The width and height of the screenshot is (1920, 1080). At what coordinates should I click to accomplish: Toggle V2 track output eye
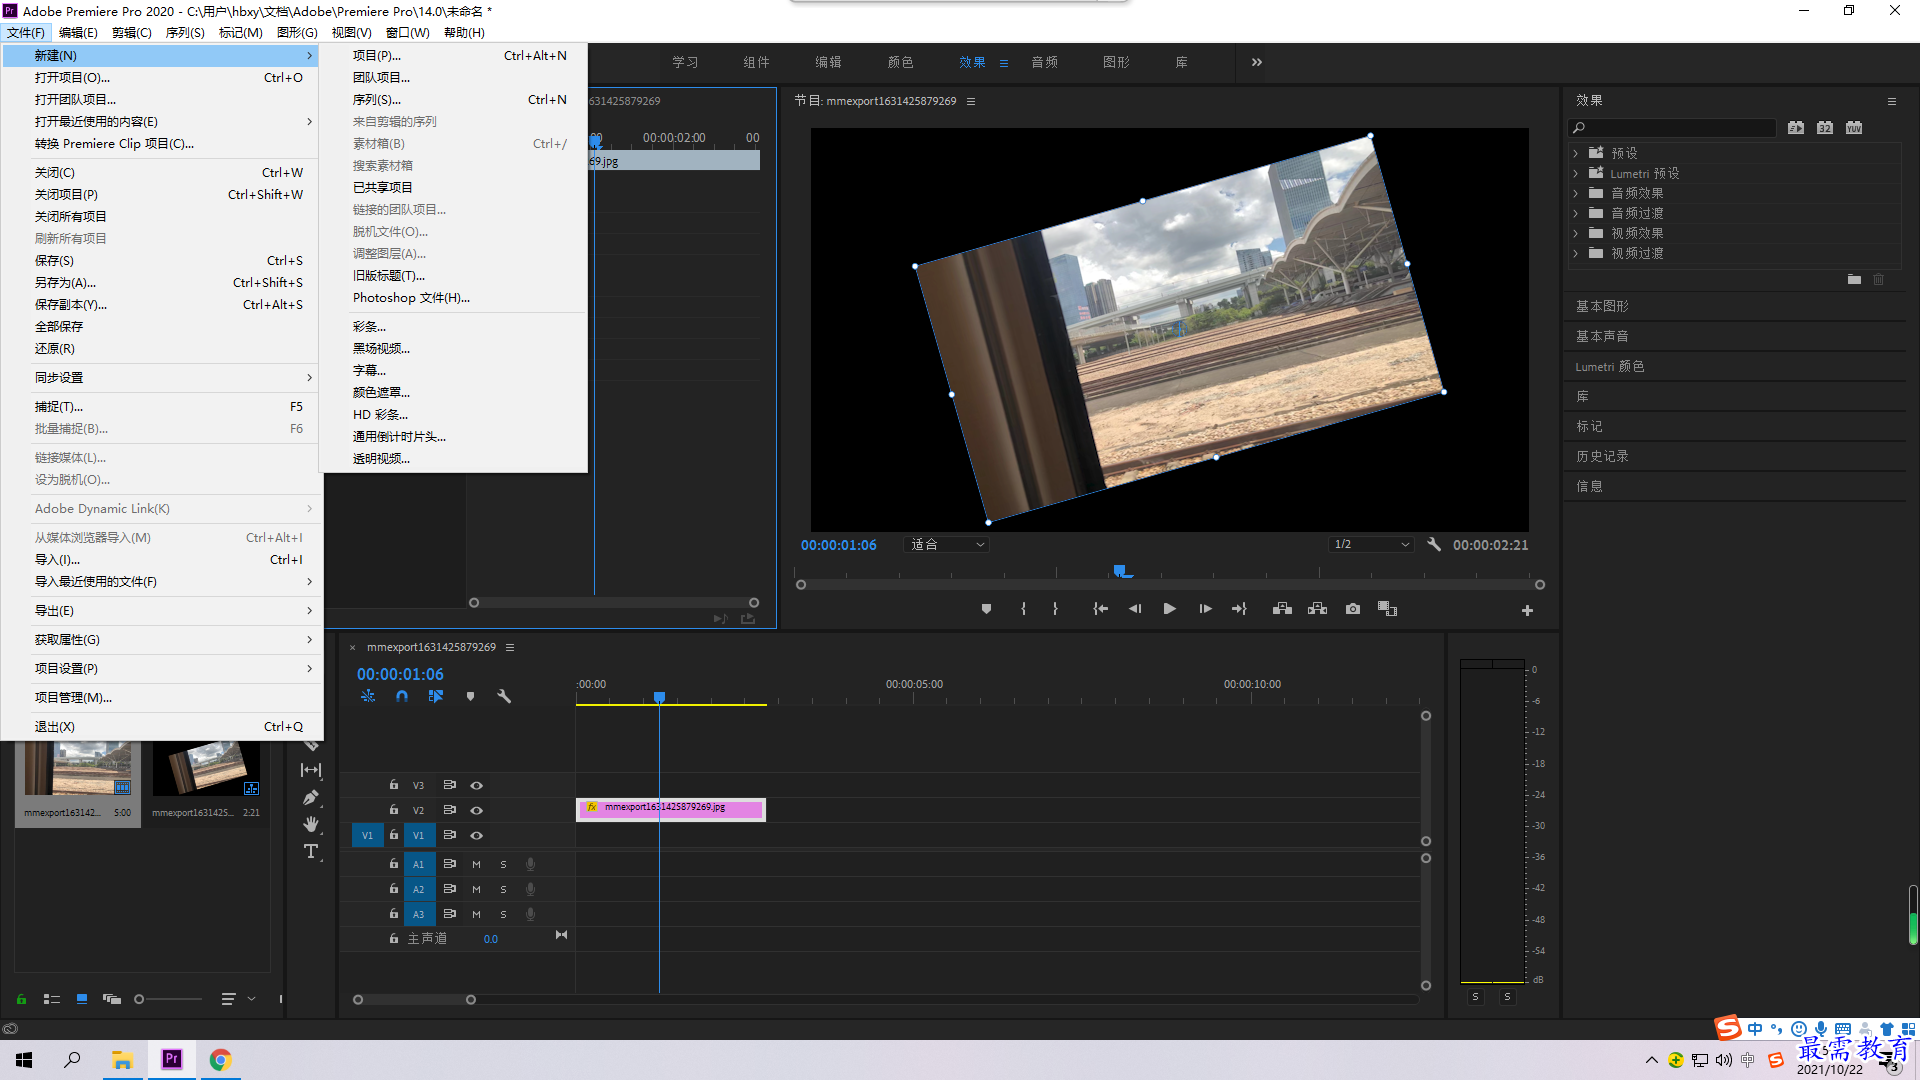[477, 810]
